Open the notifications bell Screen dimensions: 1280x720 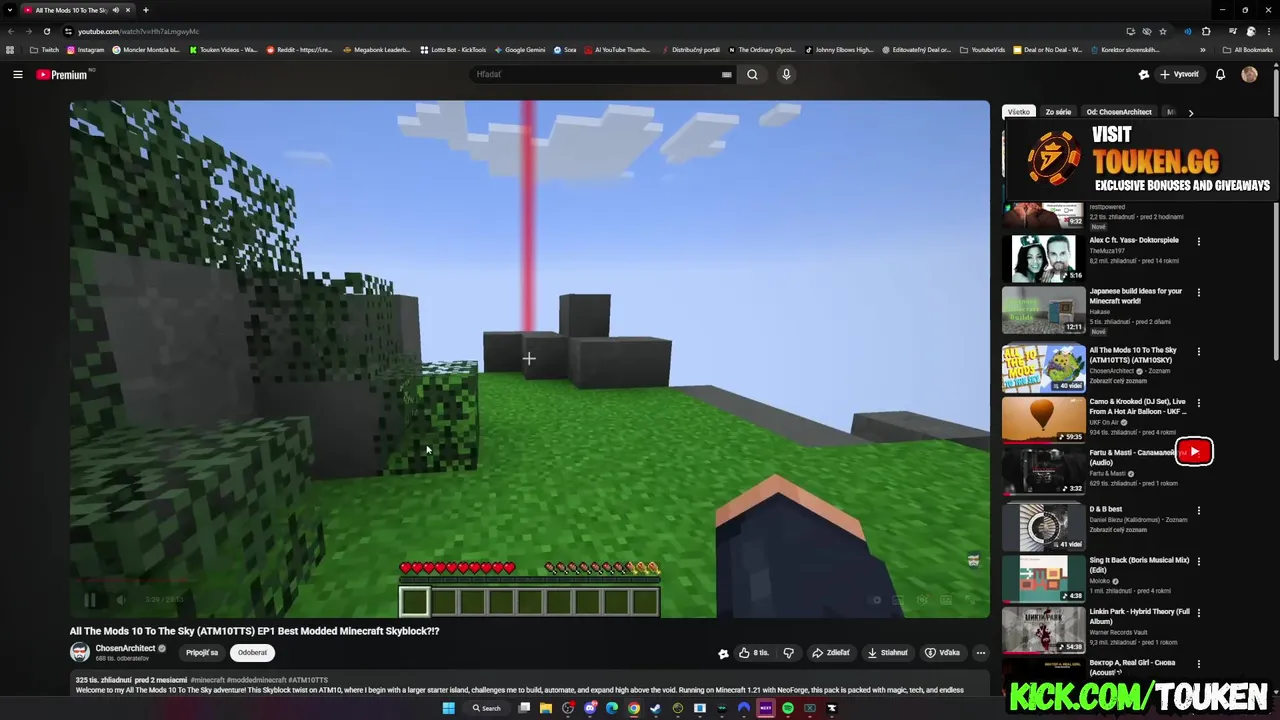point(1220,74)
